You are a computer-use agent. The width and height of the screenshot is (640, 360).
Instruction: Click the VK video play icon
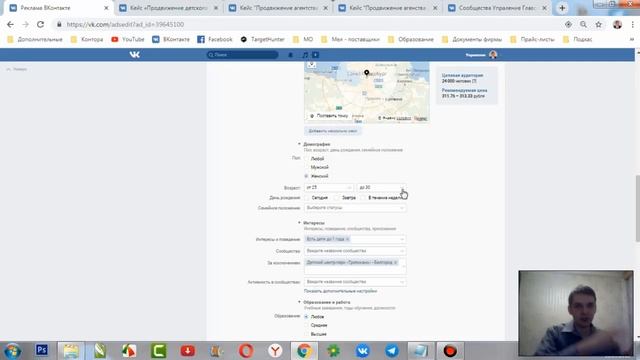(x=316, y=55)
